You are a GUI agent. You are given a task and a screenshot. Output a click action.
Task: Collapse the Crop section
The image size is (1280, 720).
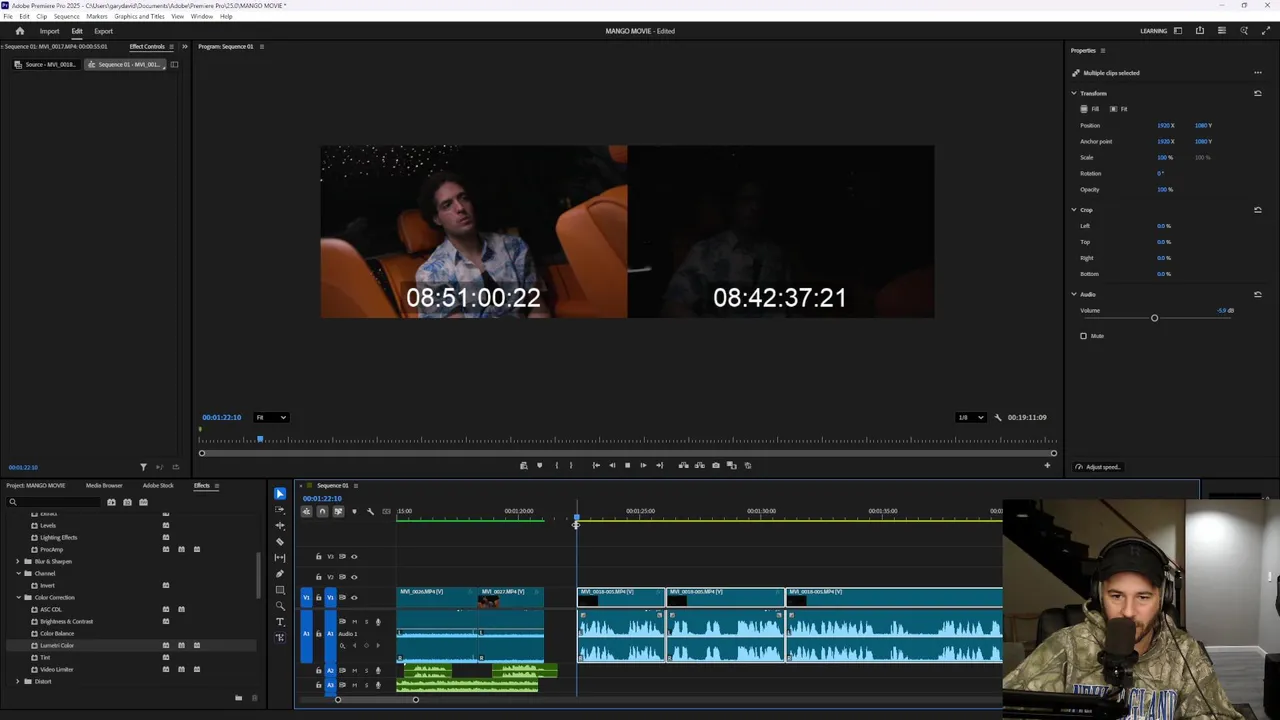(1074, 210)
